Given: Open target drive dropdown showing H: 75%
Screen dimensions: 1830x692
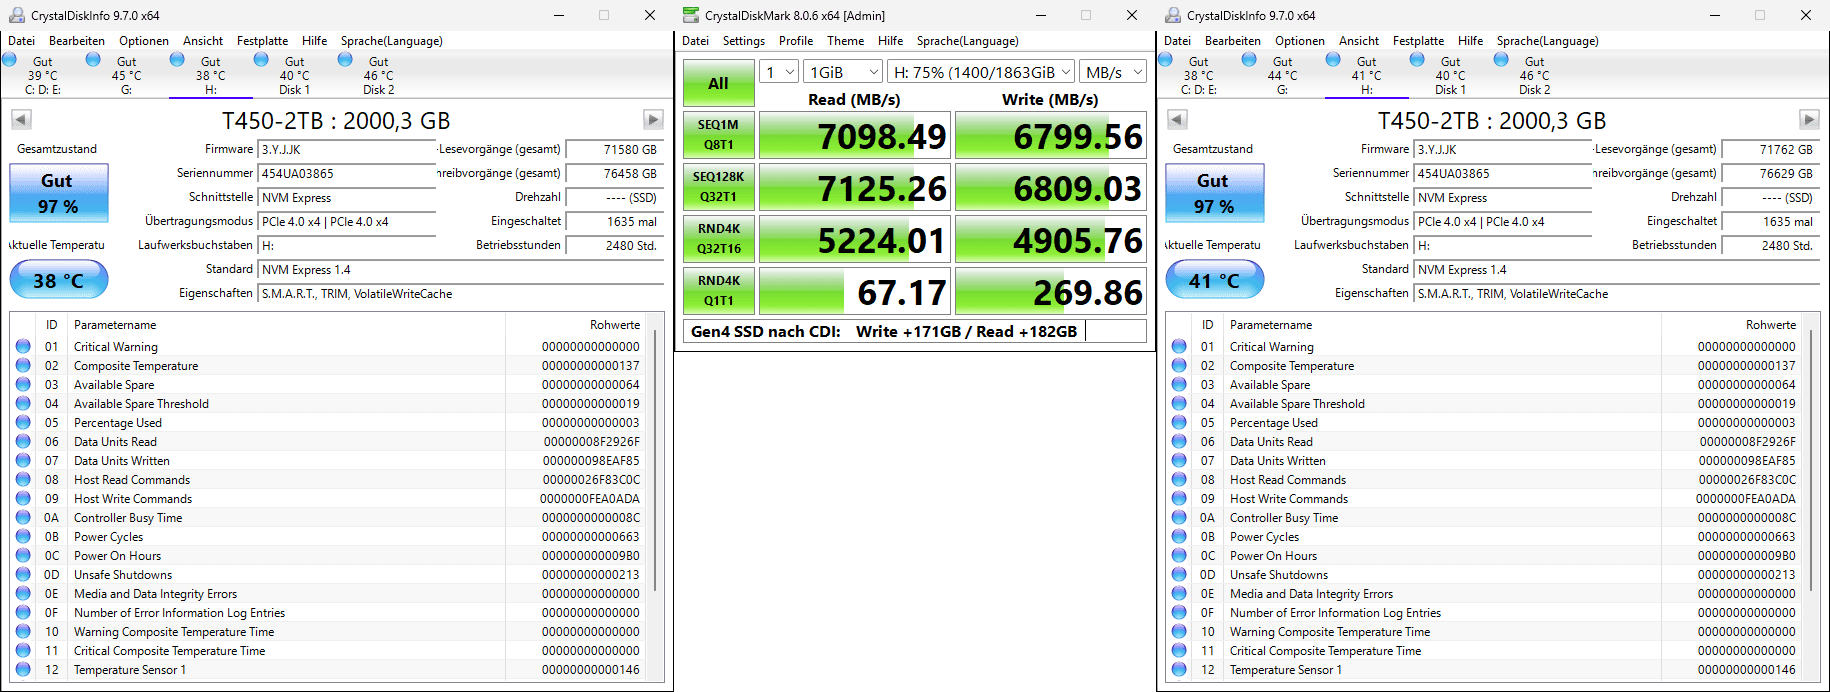Looking at the screenshot, I should [x=982, y=72].
